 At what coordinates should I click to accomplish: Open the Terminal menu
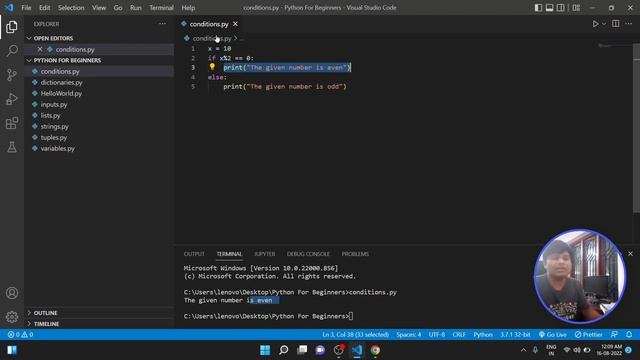pos(161,8)
